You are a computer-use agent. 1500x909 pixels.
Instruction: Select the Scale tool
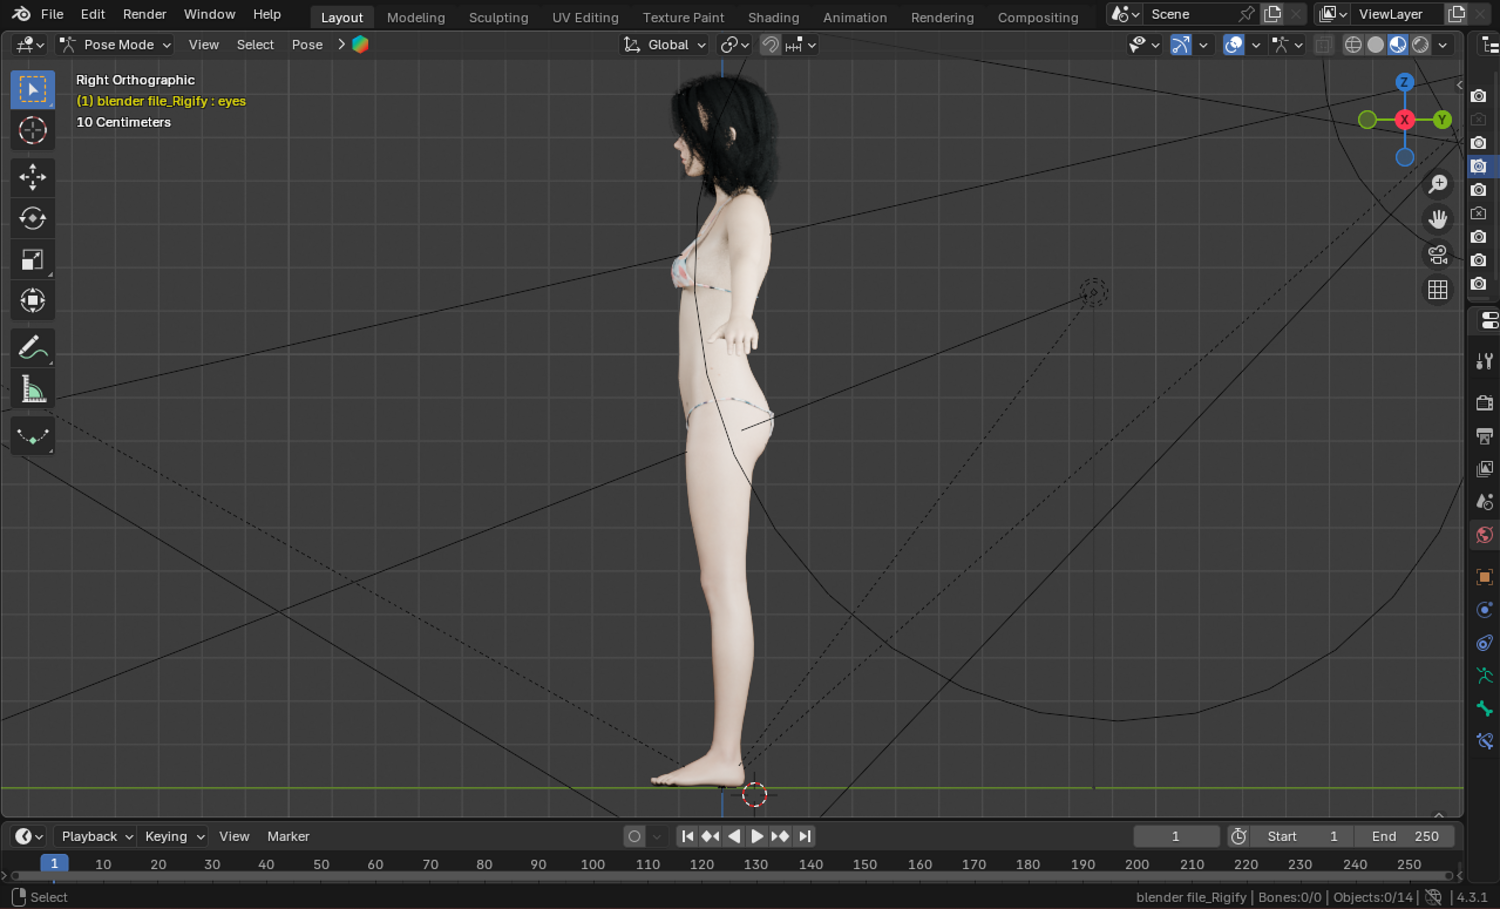tap(33, 260)
